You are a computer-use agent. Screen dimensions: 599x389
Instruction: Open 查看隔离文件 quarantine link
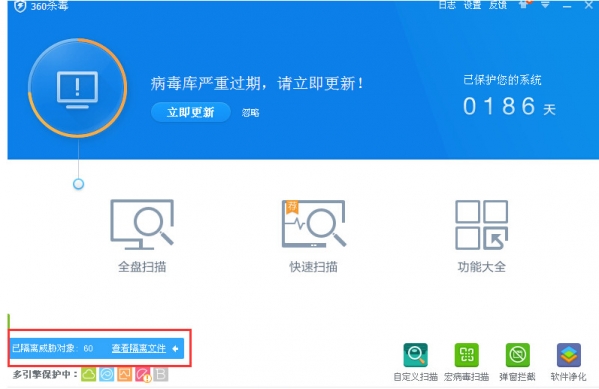click(139, 348)
